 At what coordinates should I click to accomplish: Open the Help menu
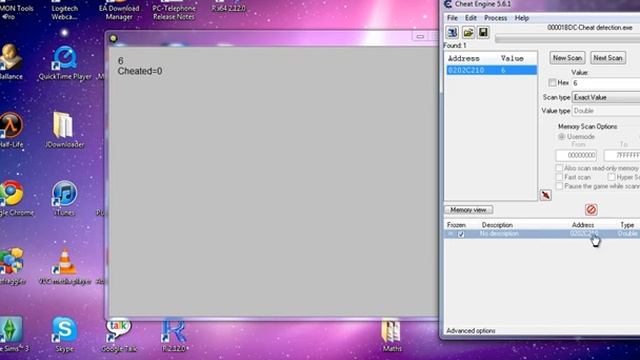[x=522, y=18]
